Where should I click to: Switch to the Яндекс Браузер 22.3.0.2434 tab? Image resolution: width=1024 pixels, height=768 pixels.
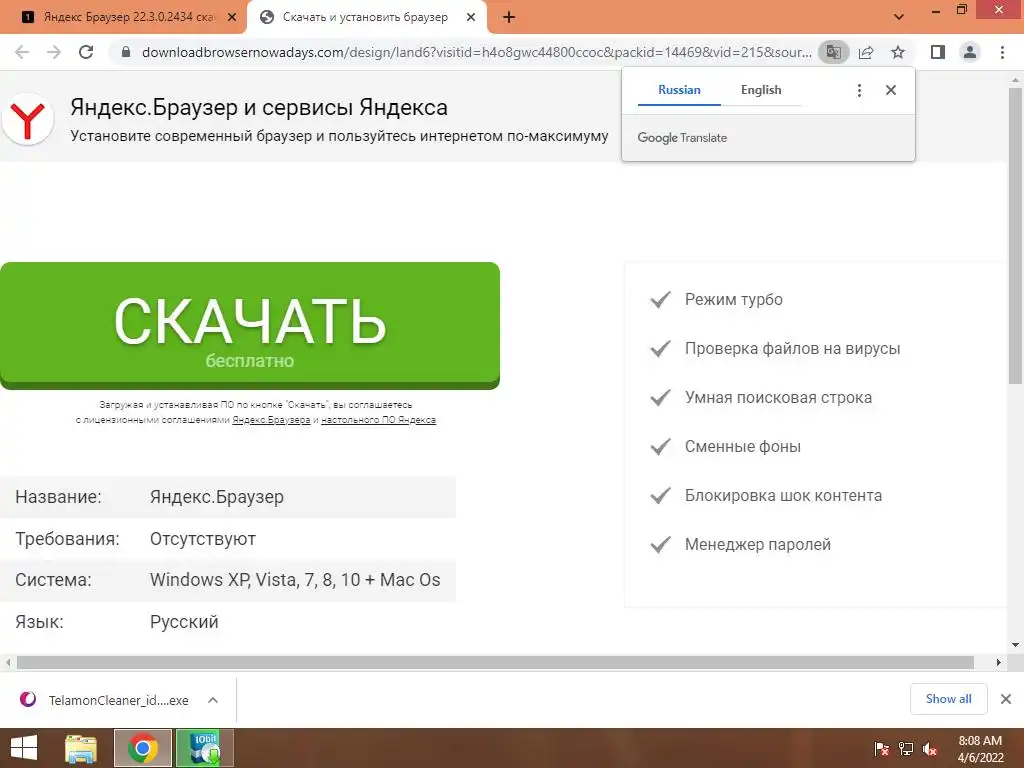coord(124,17)
